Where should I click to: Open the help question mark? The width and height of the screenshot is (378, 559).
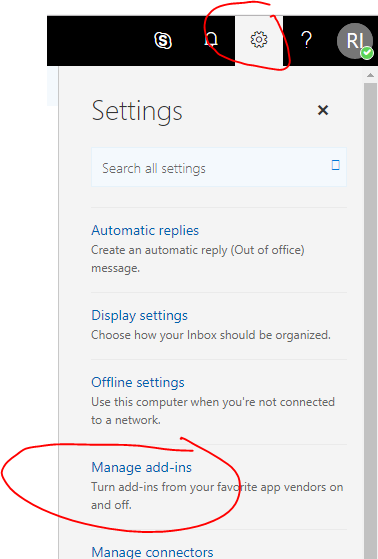coord(306,40)
